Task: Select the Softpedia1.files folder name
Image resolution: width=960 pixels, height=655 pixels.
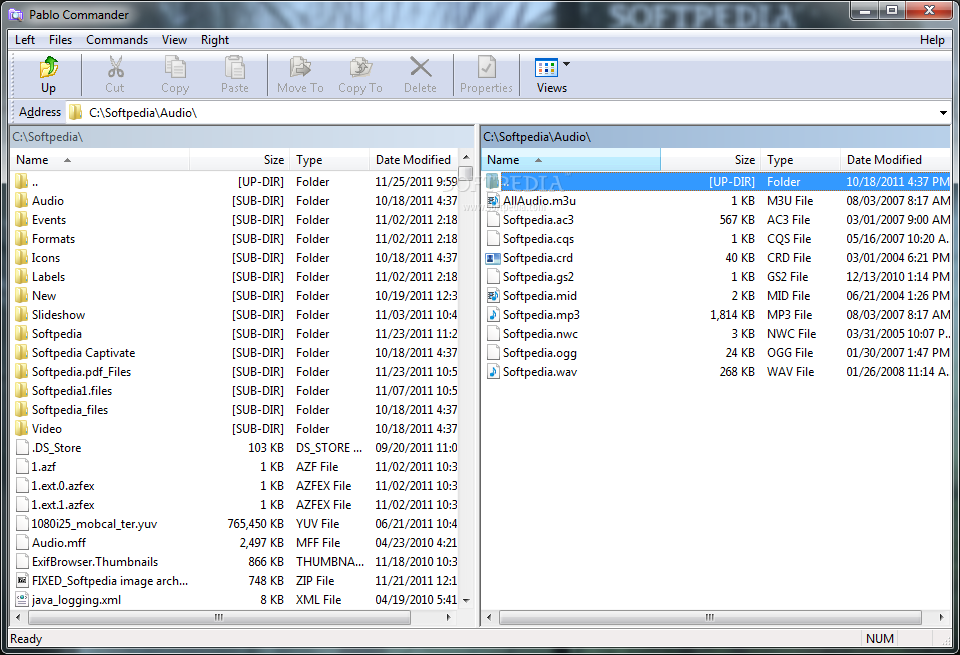Action: coord(72,391)
